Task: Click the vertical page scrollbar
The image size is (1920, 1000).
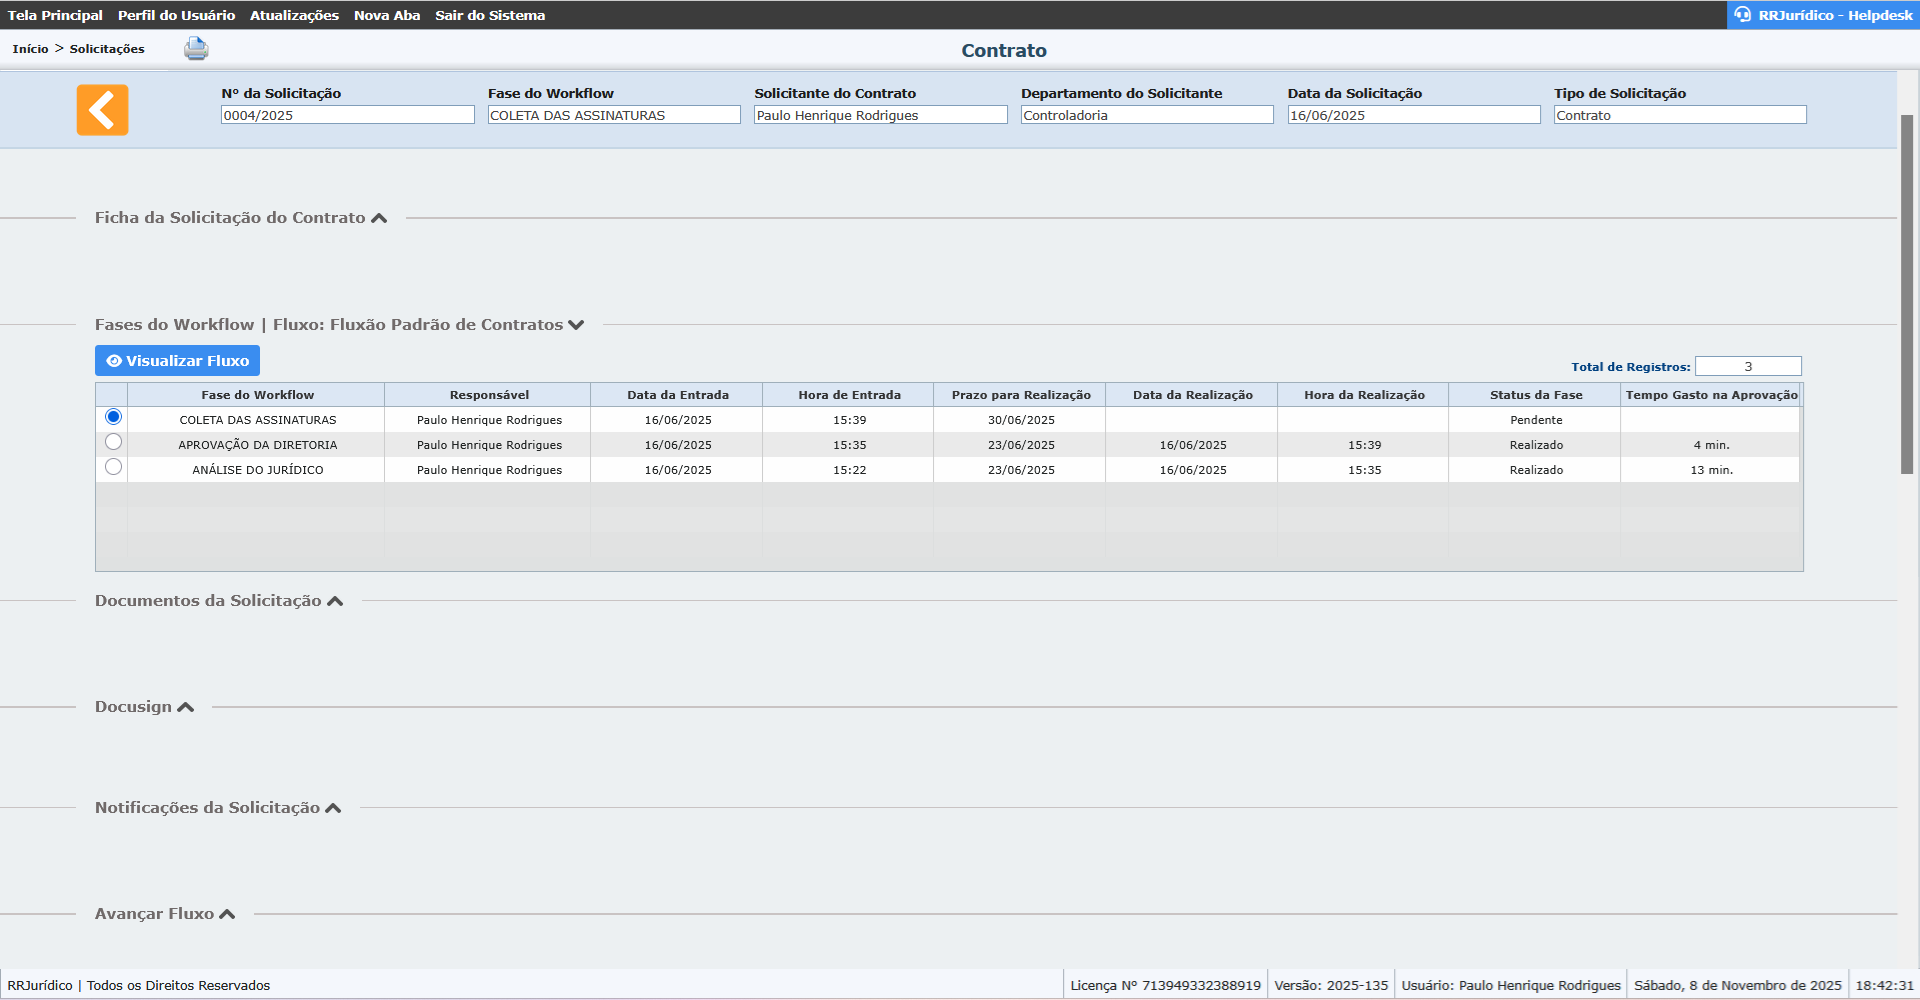Action: (1907, 294)
